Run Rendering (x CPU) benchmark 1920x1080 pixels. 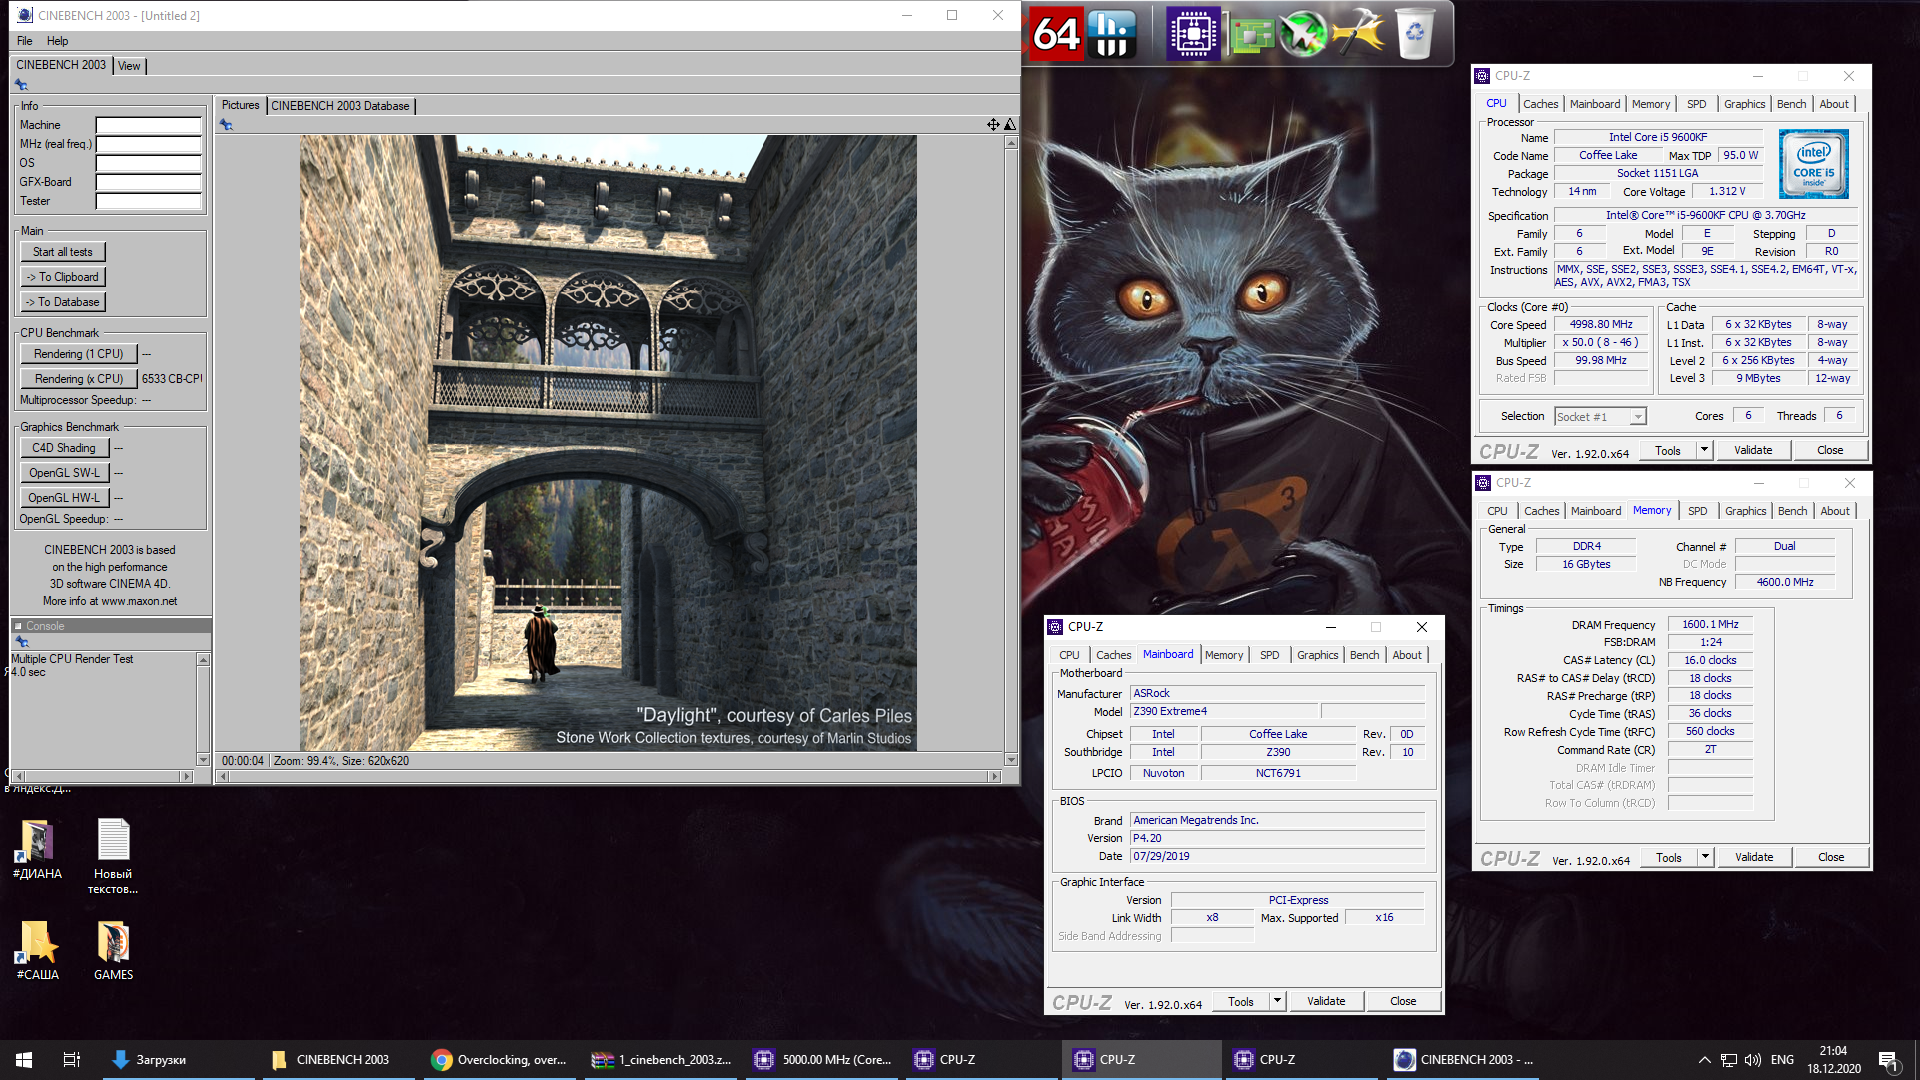click(x=78, y=379)
